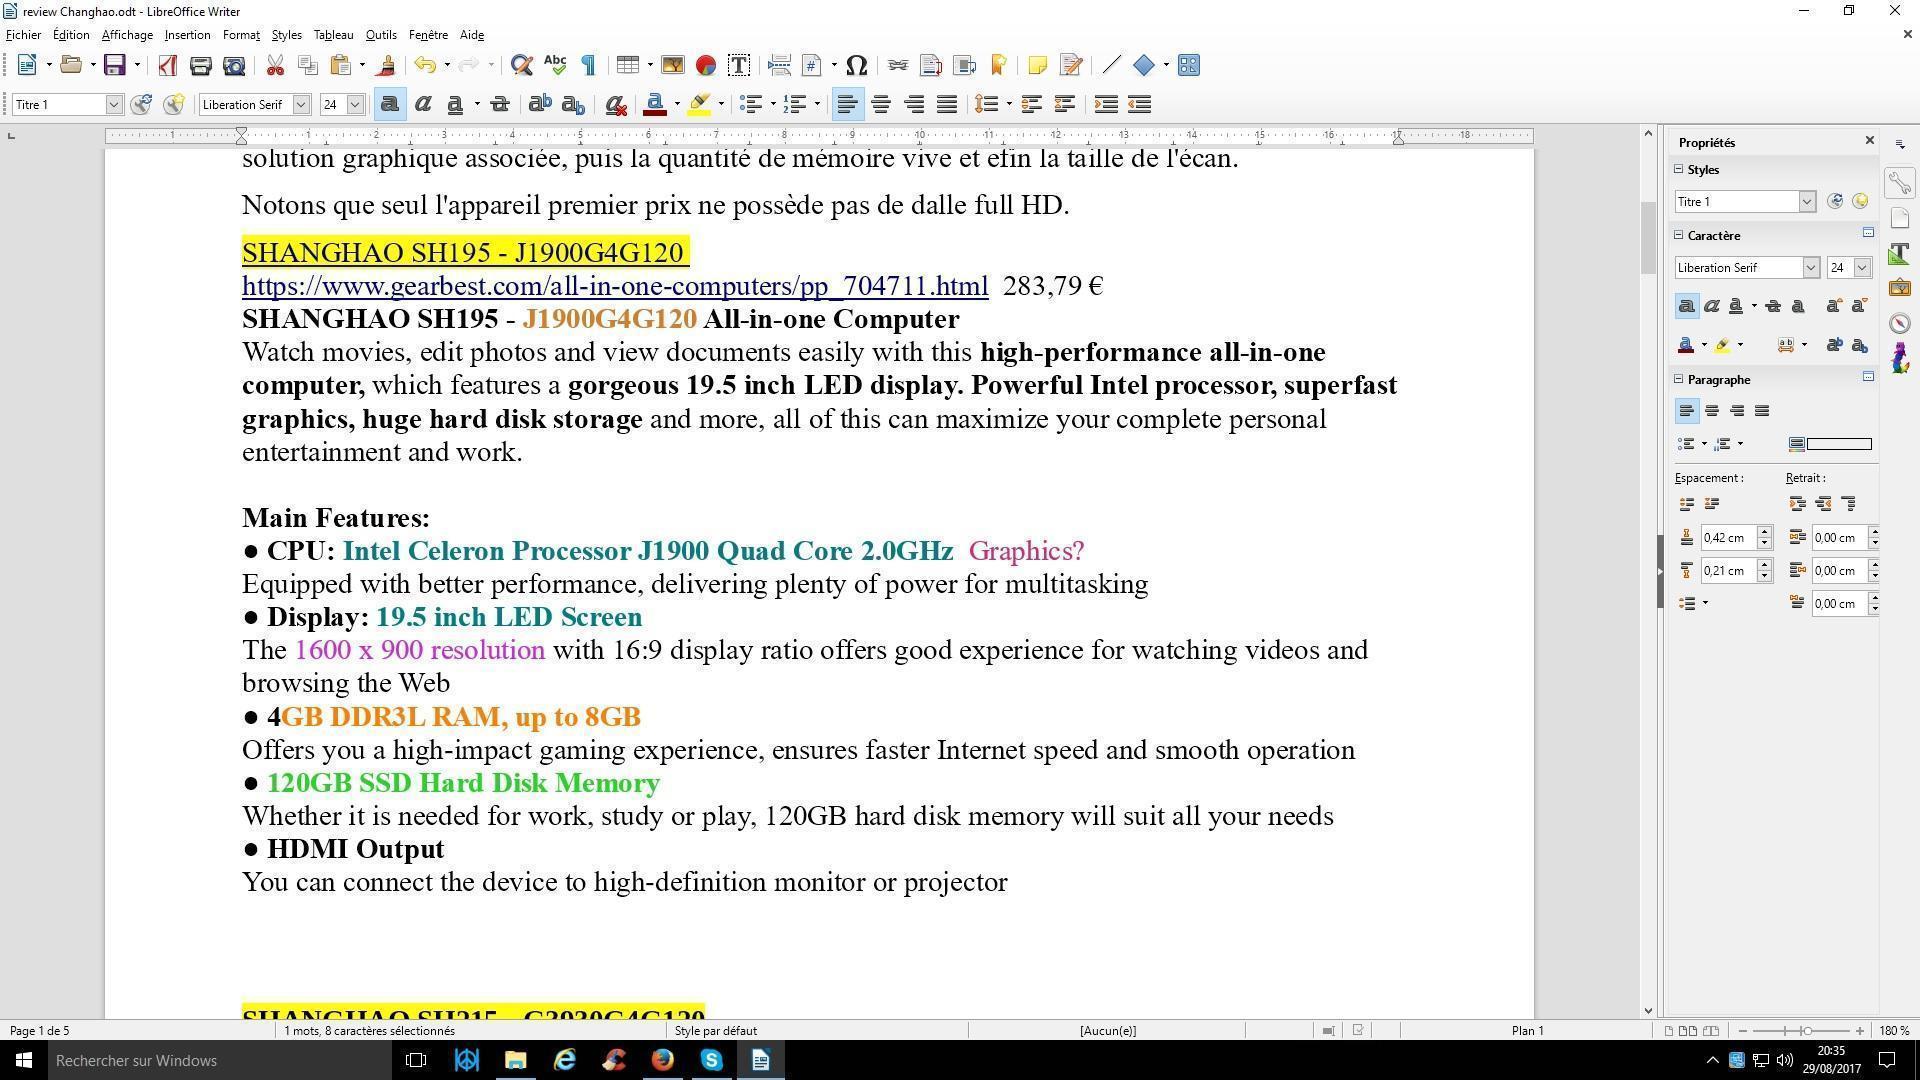Open Navigator from sidebar compass icon
This screenshot has width=1920, height=1080.
[1900, 324]
